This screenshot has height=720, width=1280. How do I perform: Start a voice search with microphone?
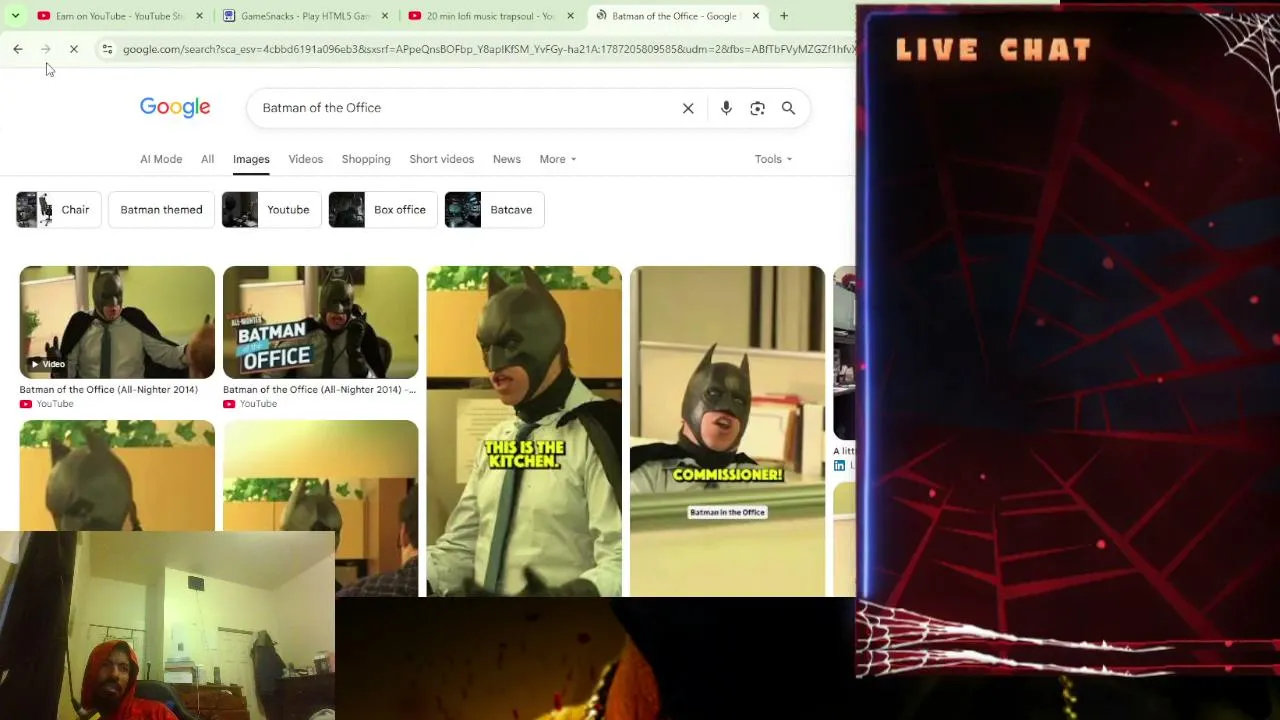pos(726,108)
